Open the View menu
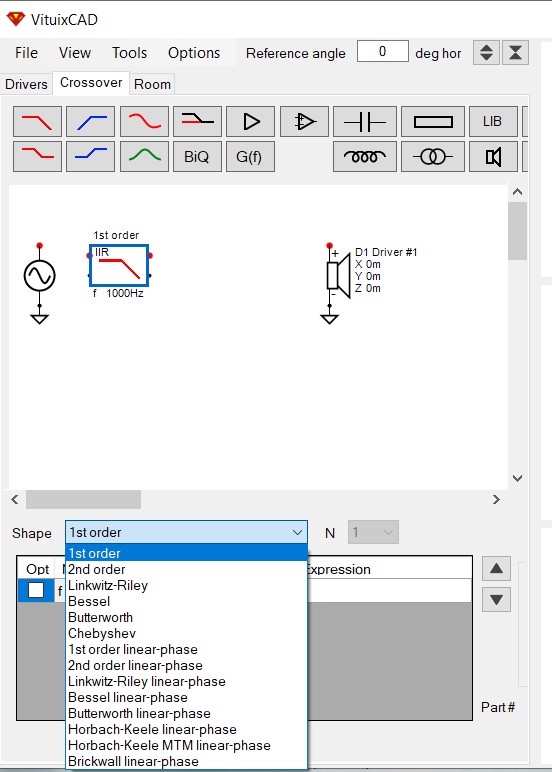 point(75,53)
